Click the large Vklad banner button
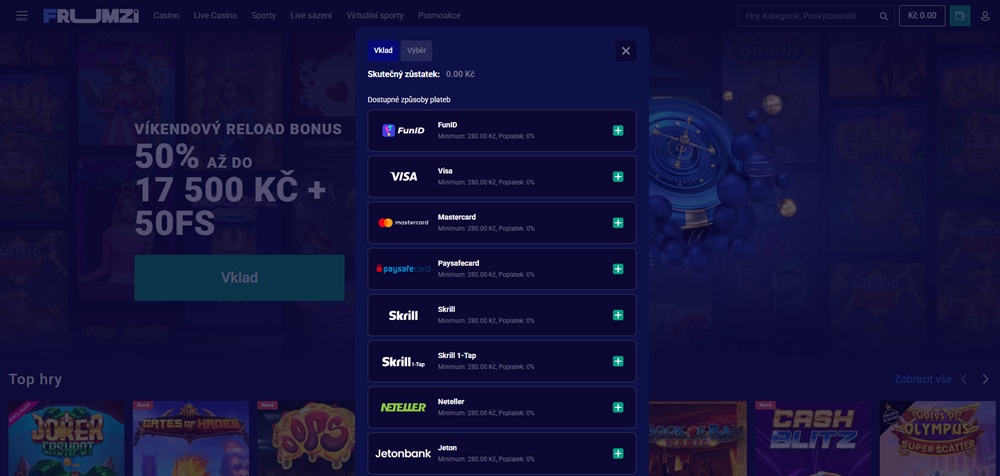 pos(239,278)
